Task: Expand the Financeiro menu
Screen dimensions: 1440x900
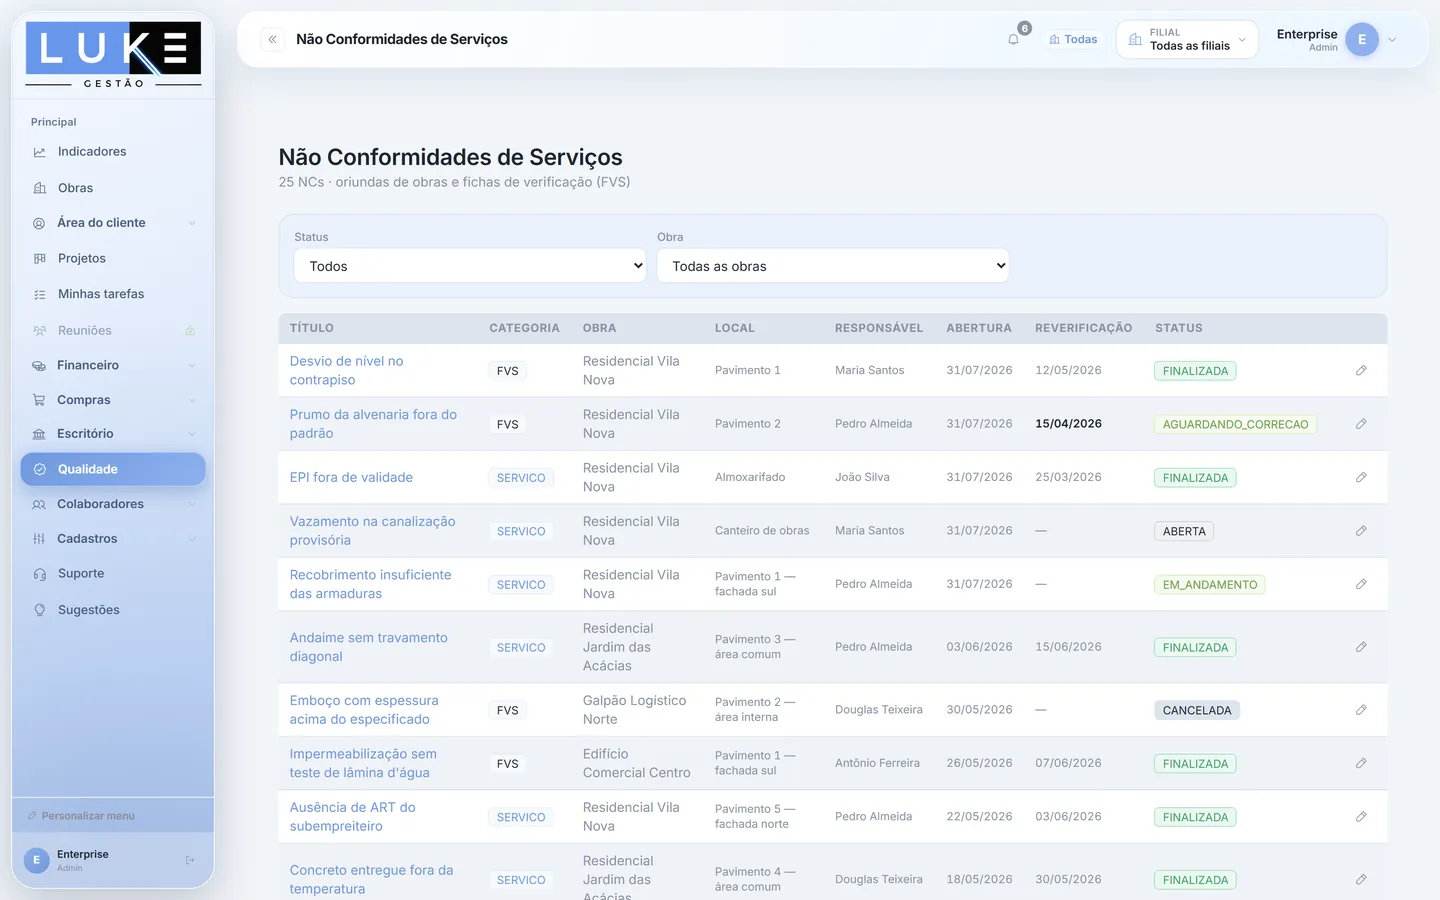Action: 113,365
